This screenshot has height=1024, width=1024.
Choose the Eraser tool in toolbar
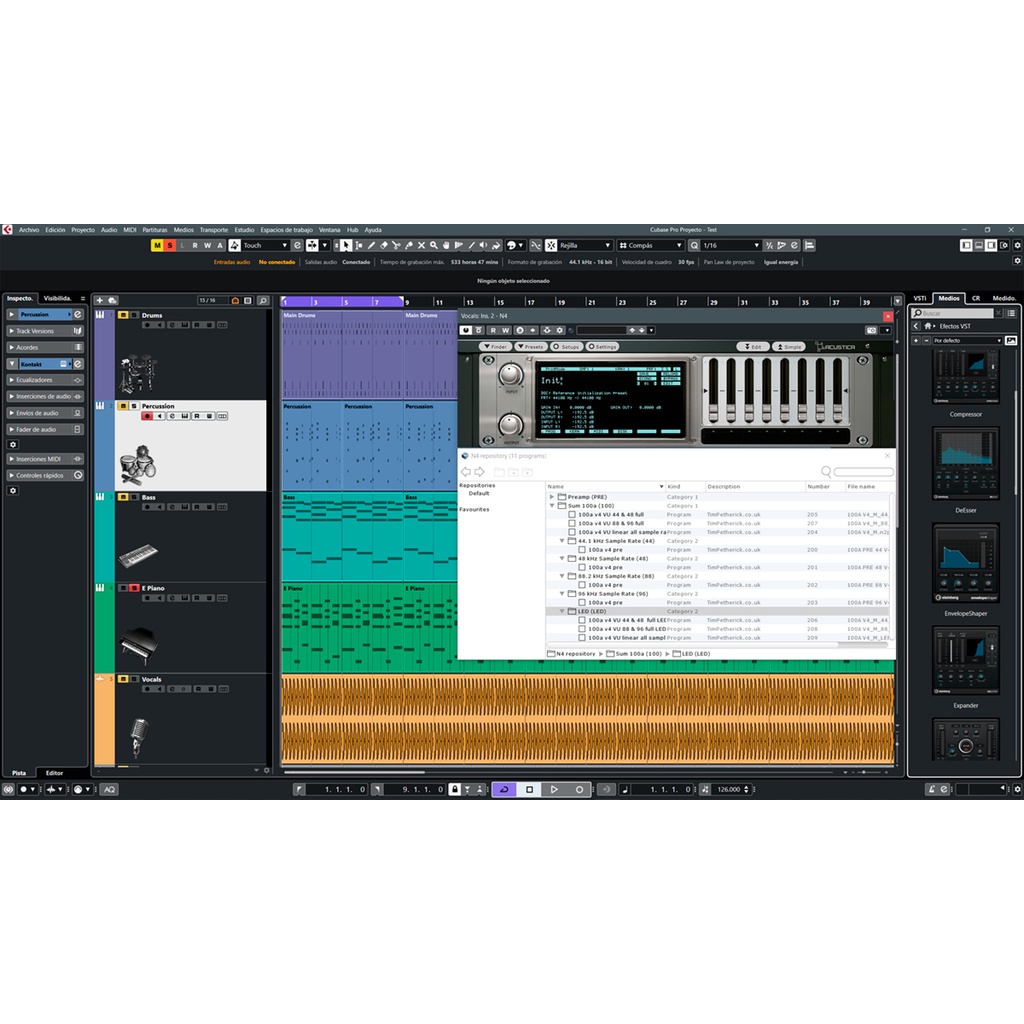coord(383,245)
